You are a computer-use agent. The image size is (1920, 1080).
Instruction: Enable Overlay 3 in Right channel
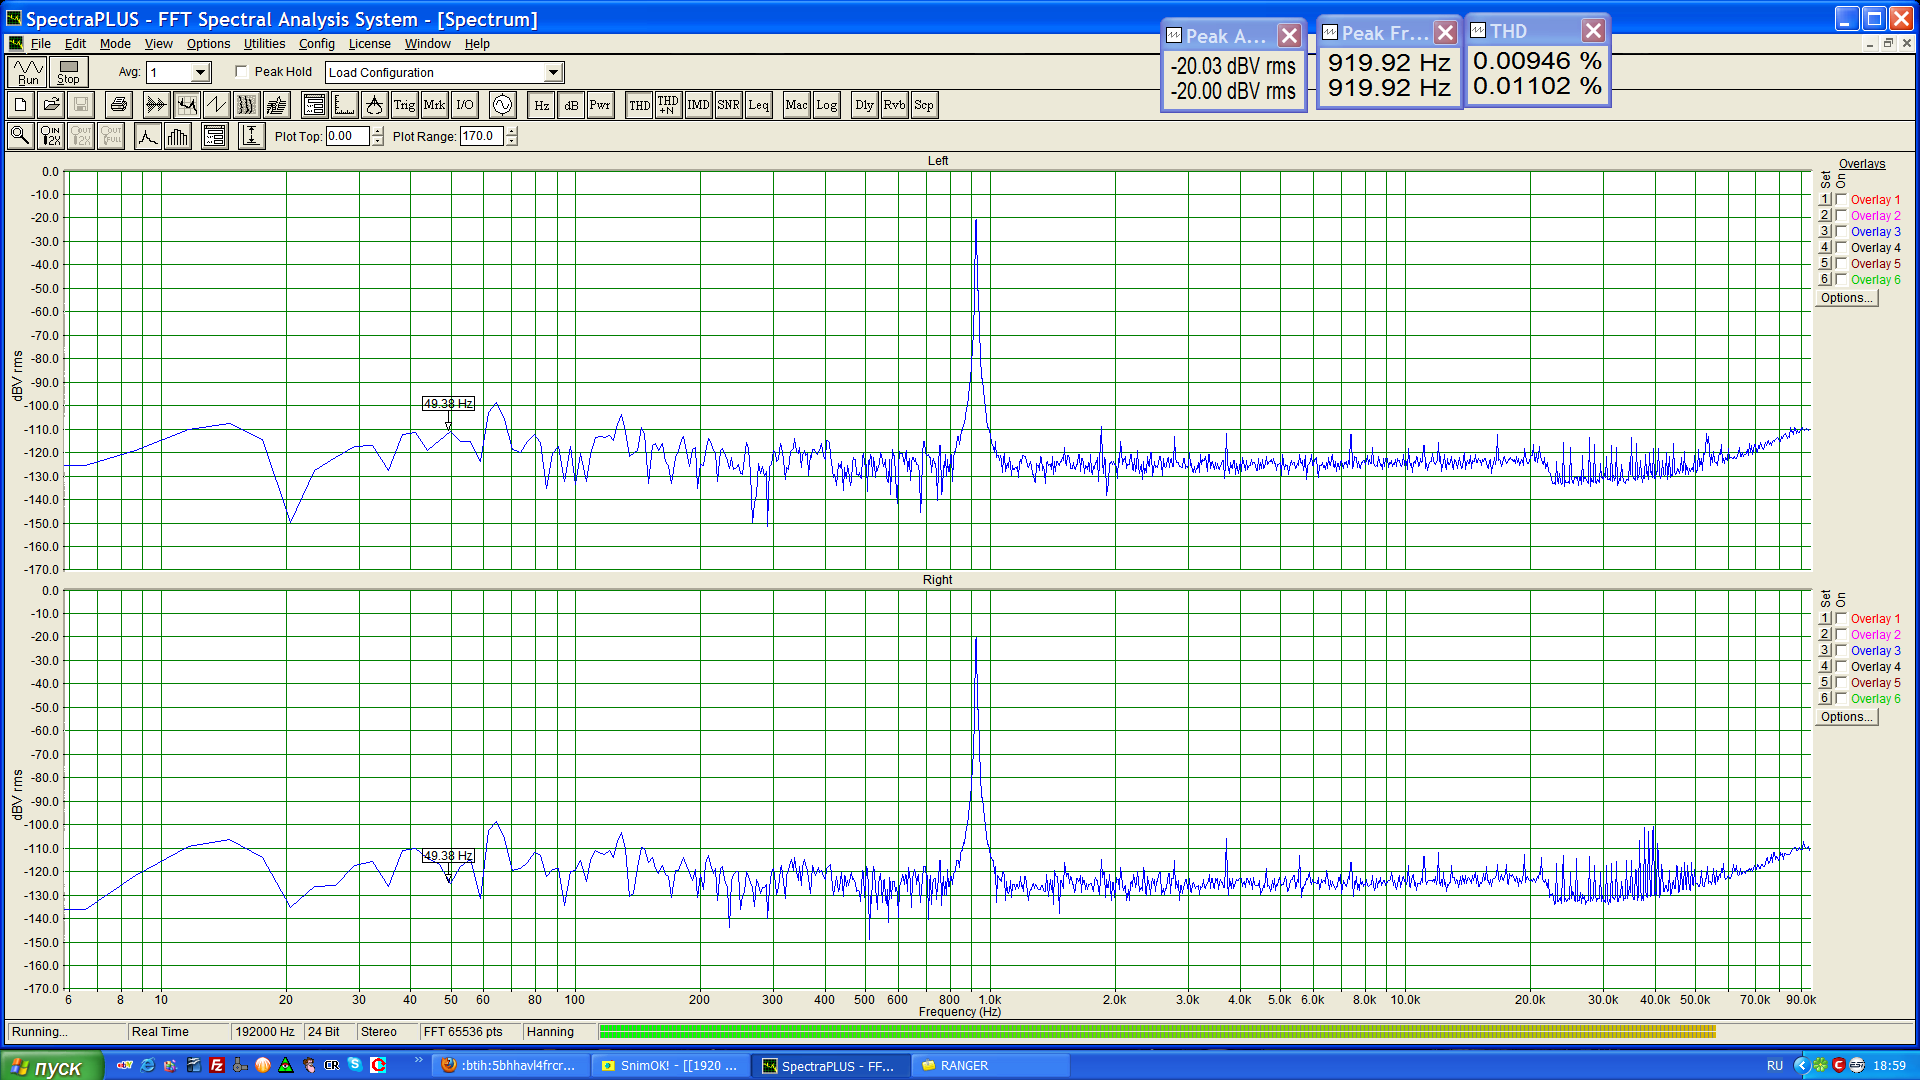click(x=1841, y=651)
